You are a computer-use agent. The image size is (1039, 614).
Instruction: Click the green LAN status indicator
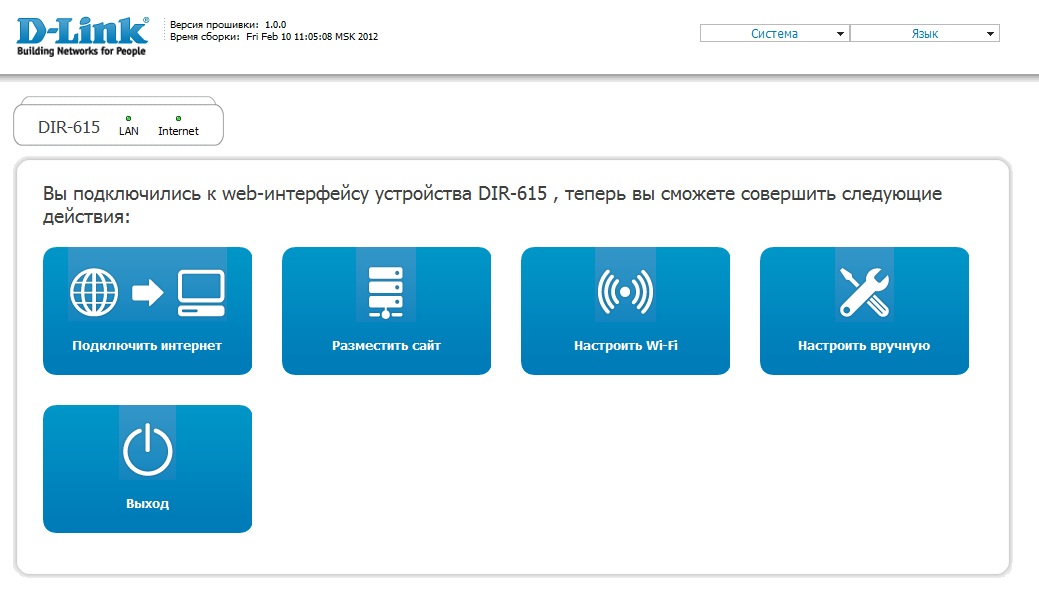pos(129,119)
